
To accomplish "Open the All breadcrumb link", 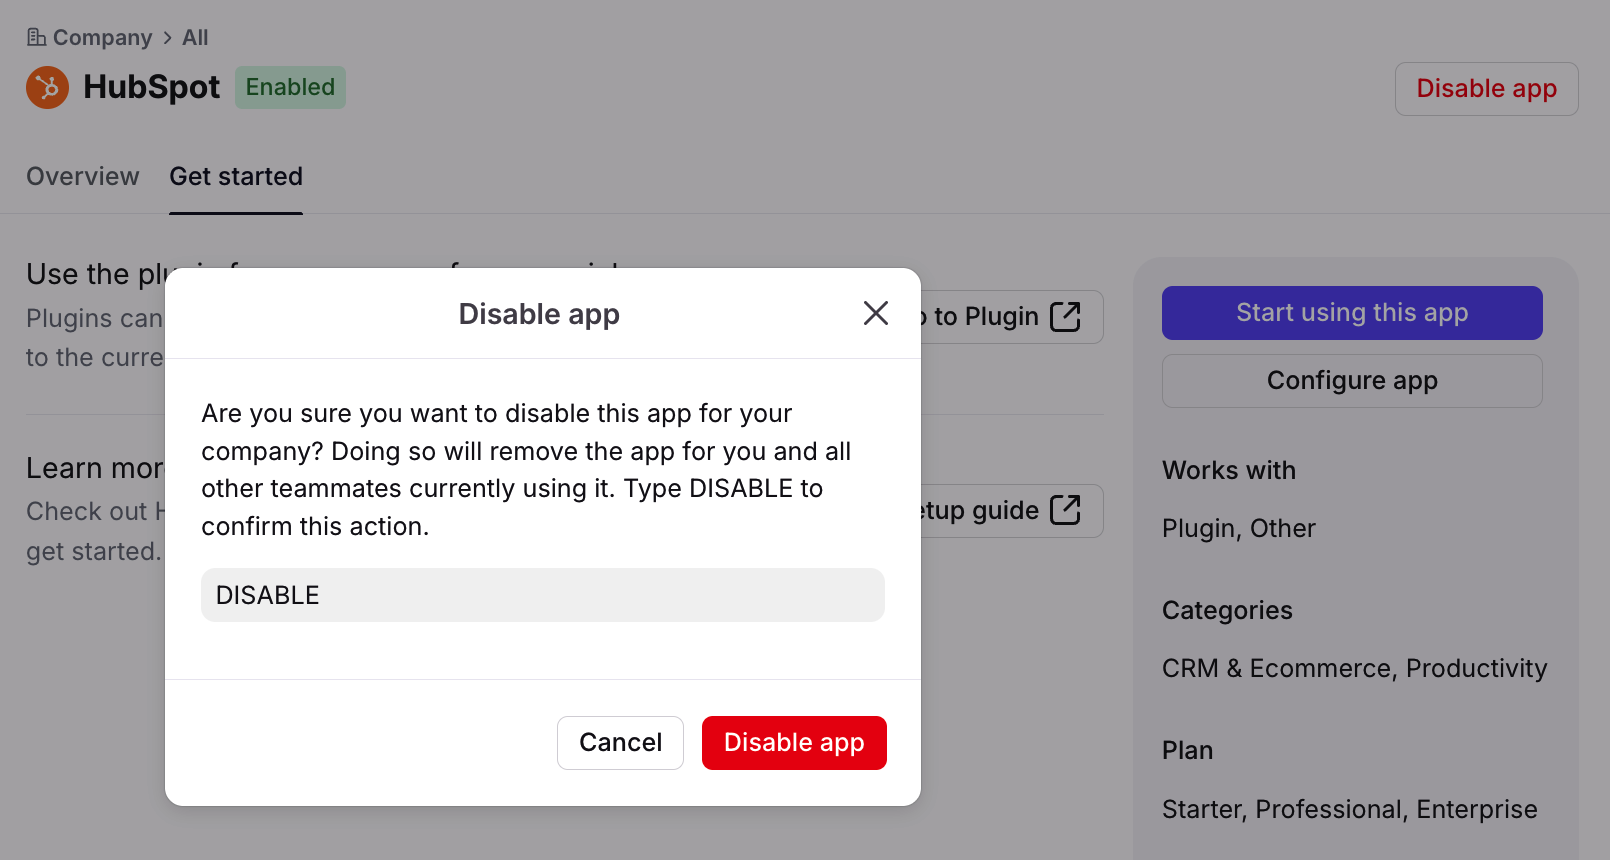I will 195,38.
